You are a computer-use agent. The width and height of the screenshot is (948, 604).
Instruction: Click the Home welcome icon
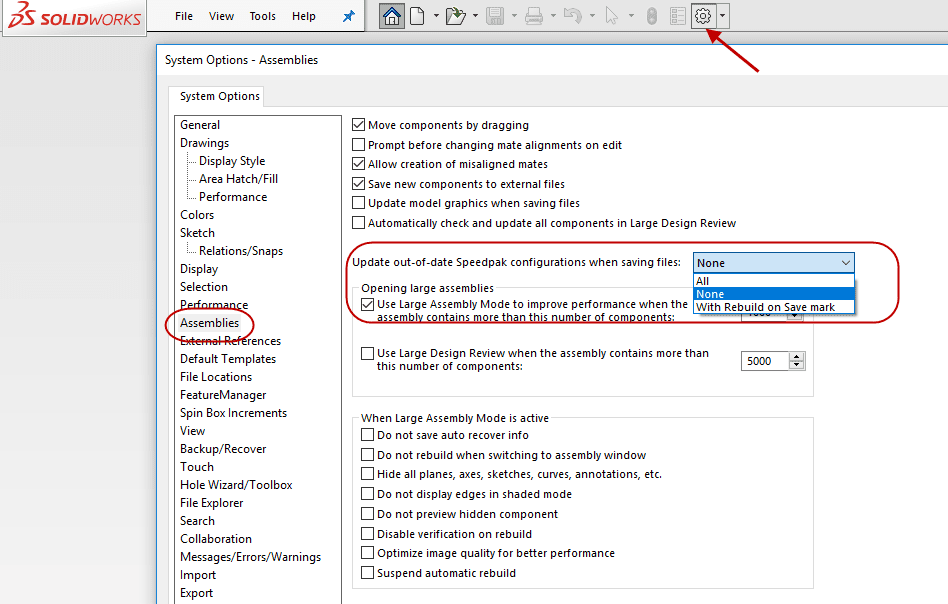(x=392, y=16)
